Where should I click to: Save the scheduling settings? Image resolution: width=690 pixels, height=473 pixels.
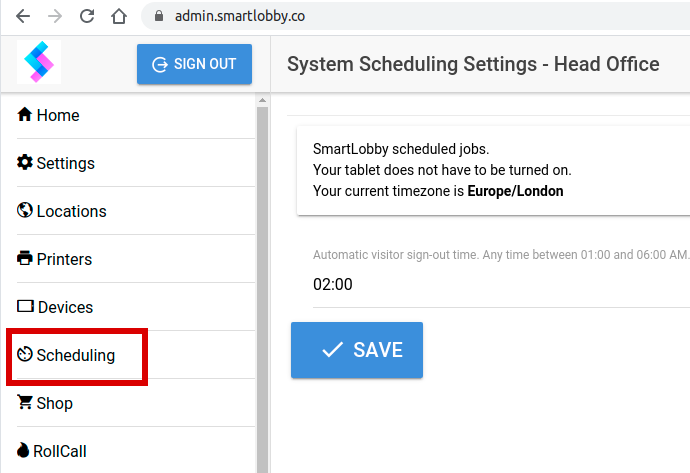click(357, 350)
